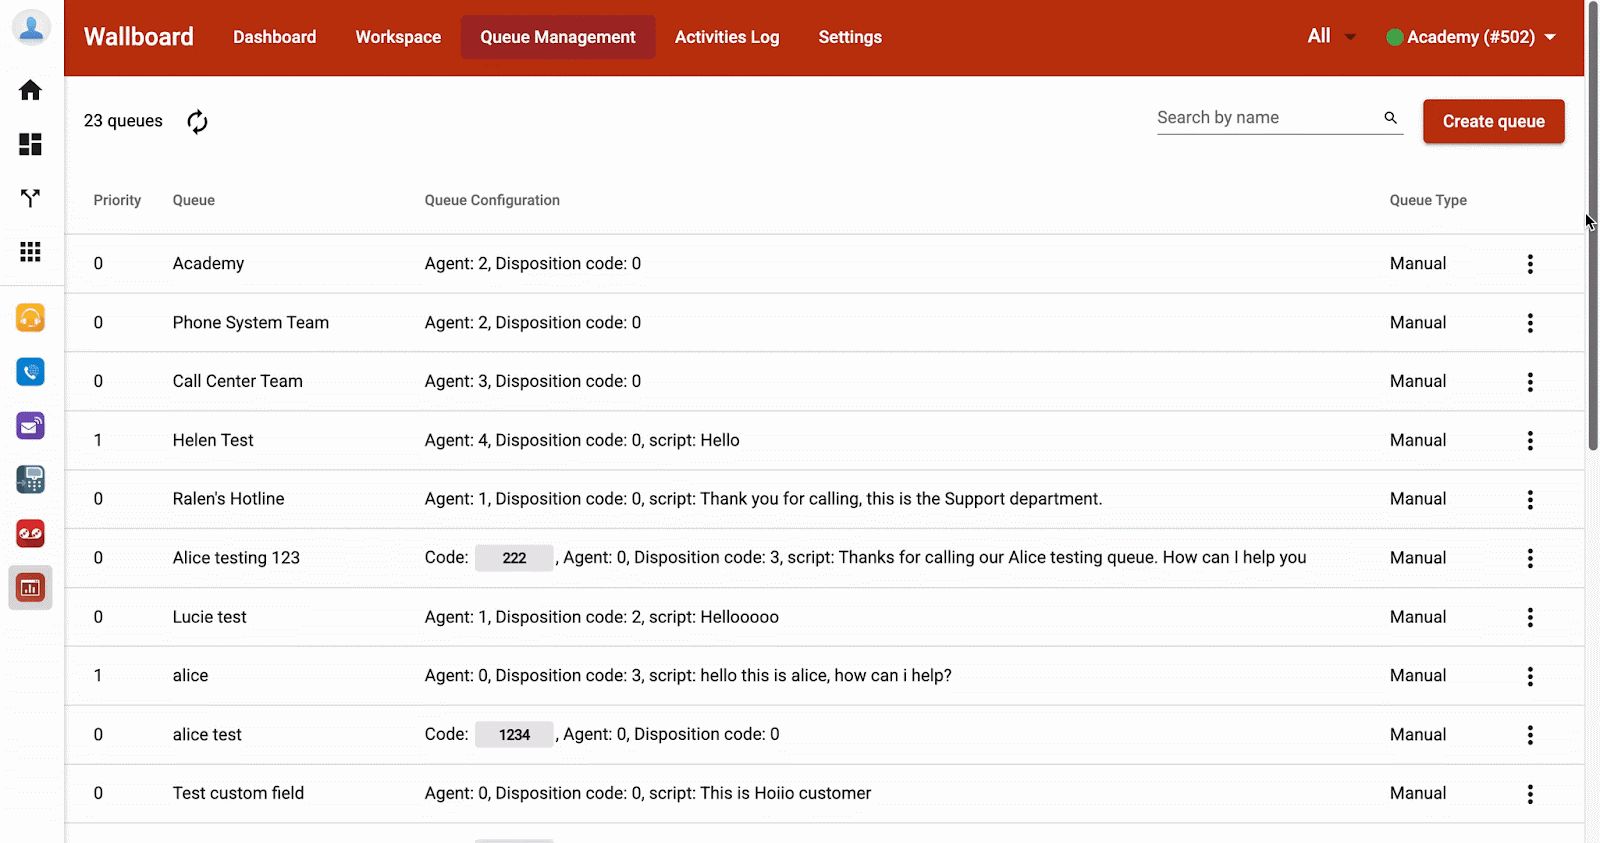Open more options for Lucie test queue
Screen dimensions: 1600x843
point(1530,617)
